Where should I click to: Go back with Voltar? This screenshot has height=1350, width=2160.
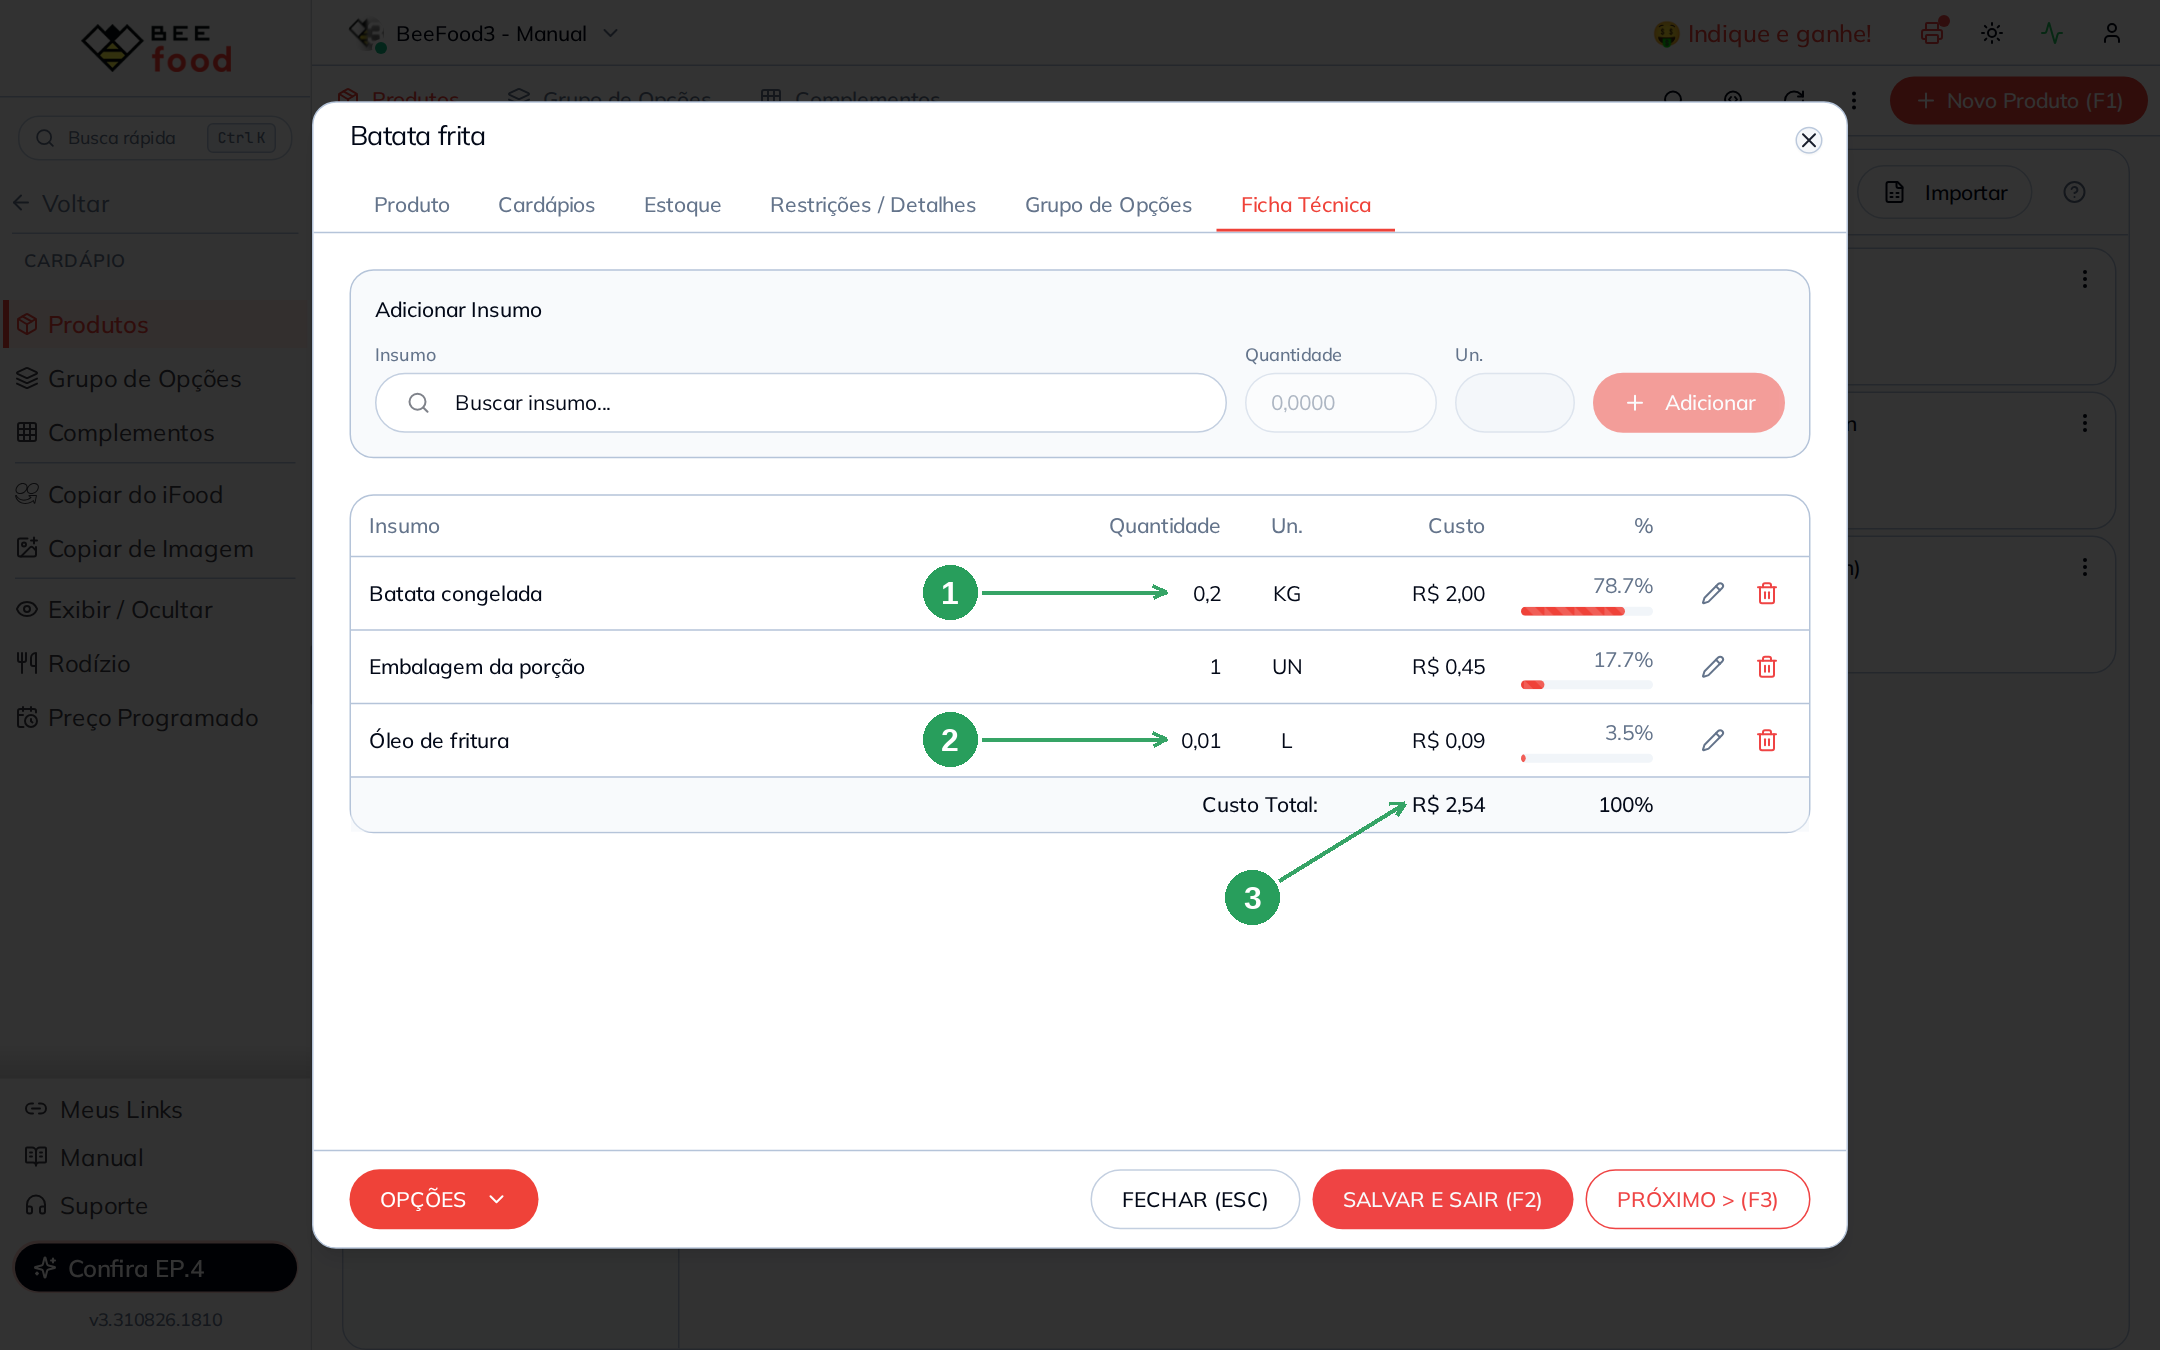[60, 203]
